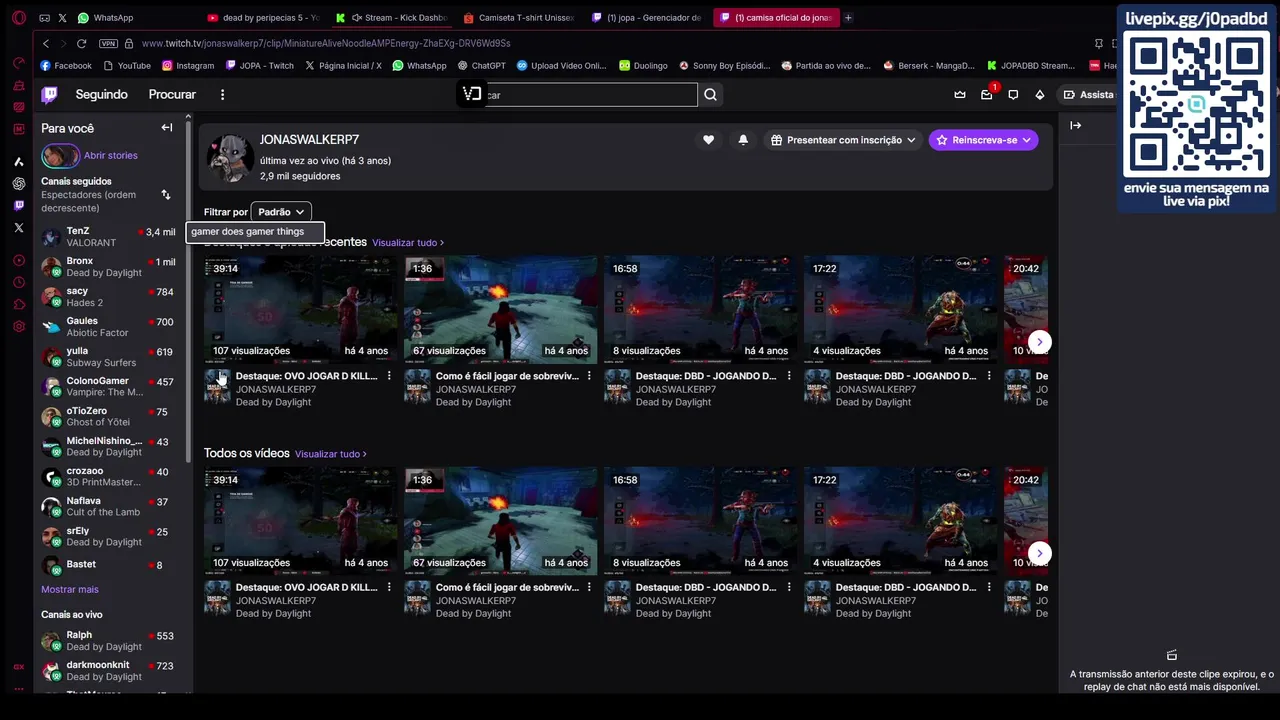Open options menu of OVO JOGAR D KILL video
Image resolution: width=1280 pixels, height=720 pixels.
pos(389,376)
